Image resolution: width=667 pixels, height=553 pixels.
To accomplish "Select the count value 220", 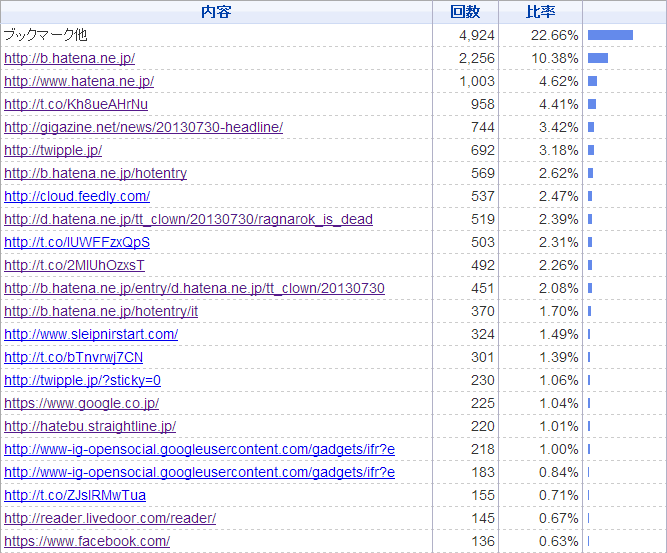I will pos(483,426).
